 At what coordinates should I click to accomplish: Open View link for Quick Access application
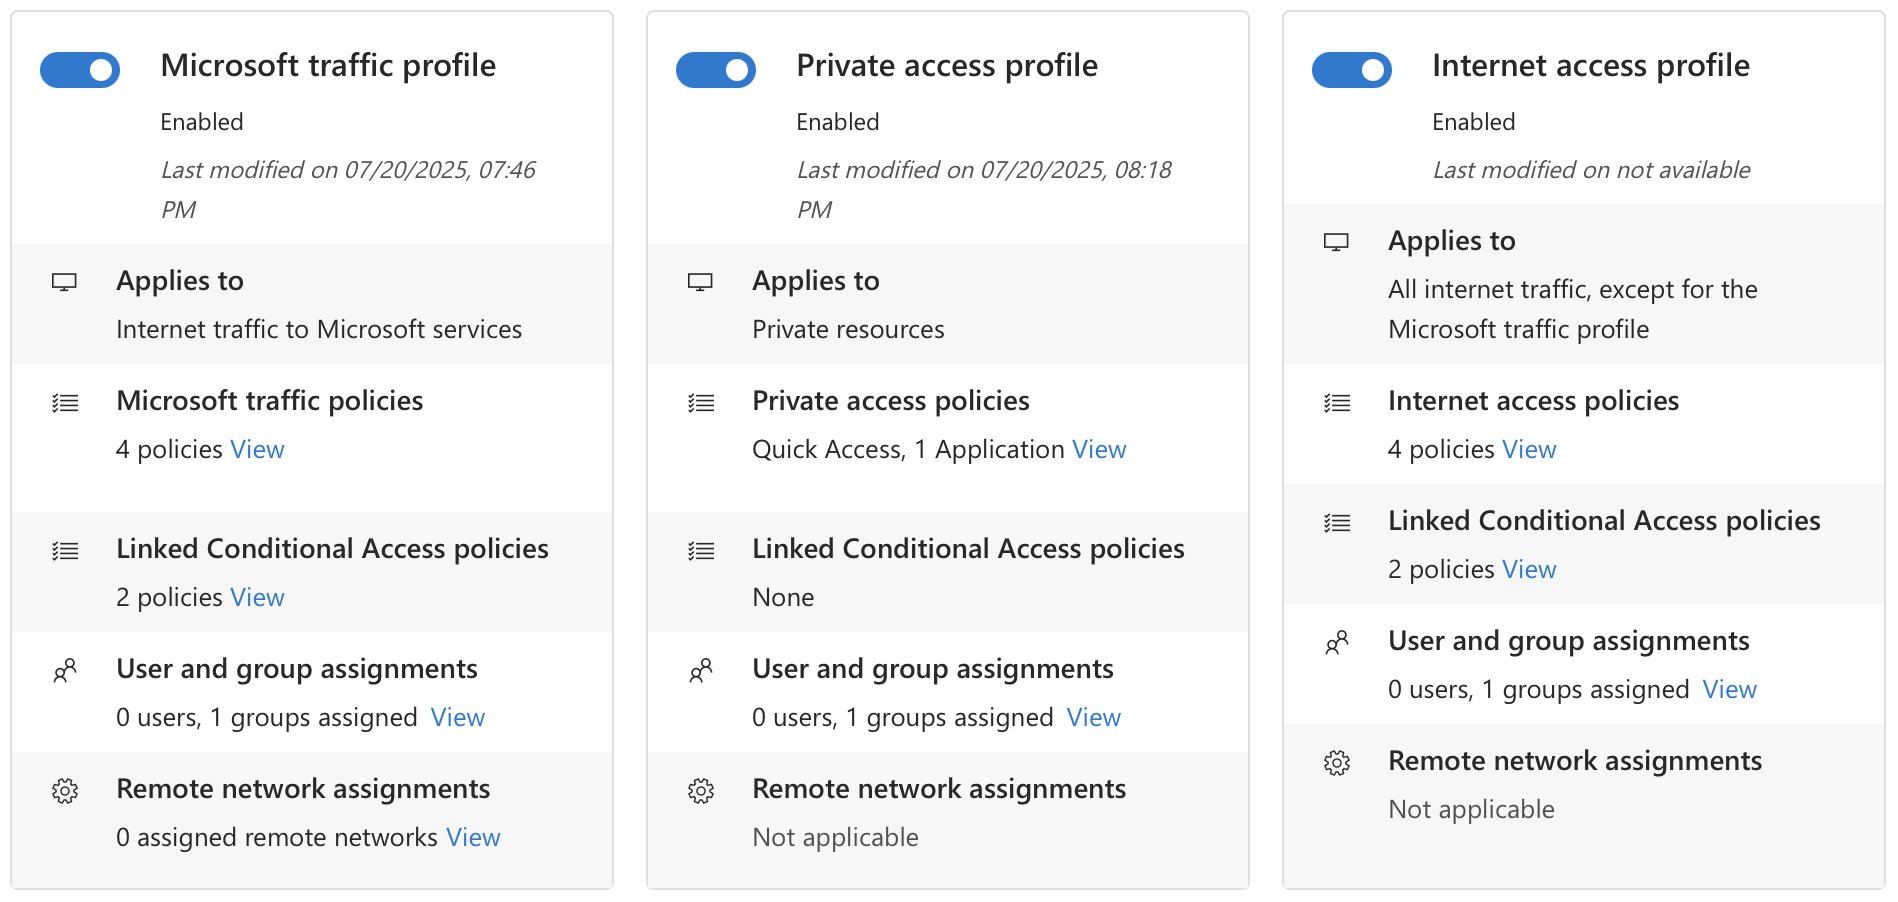1099,450
